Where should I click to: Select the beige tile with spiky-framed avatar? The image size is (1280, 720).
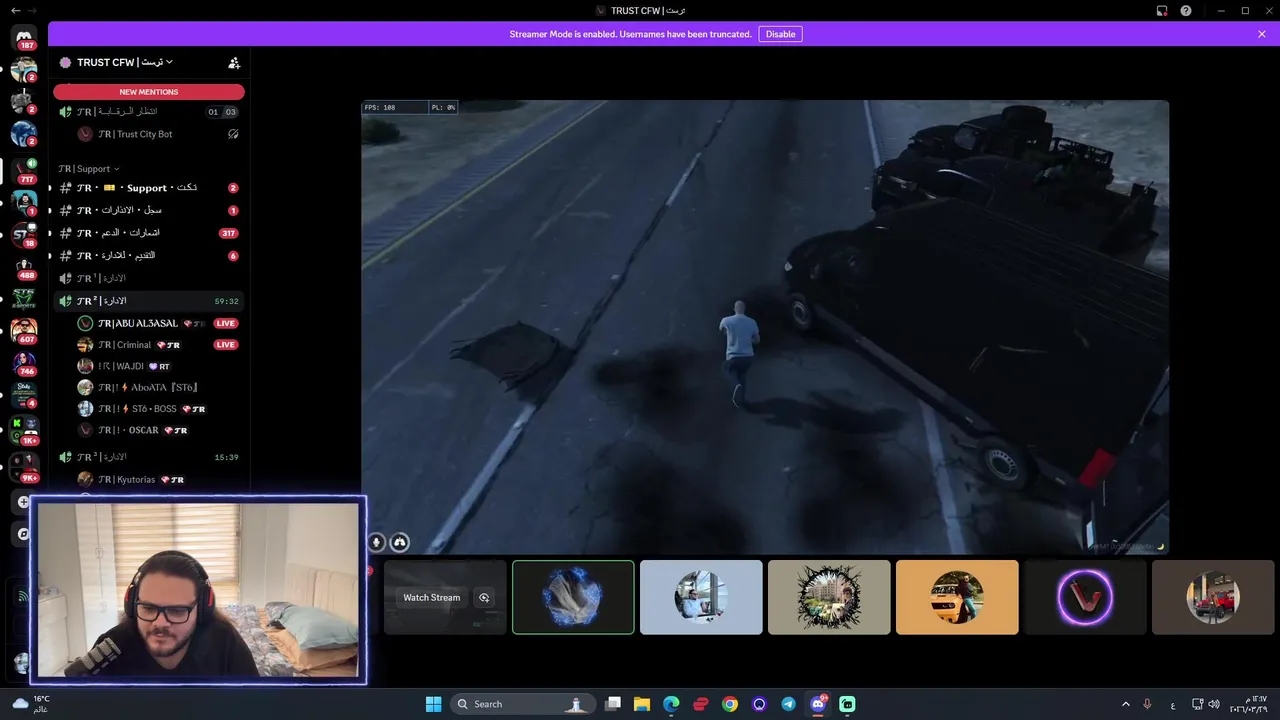point(829,597)
